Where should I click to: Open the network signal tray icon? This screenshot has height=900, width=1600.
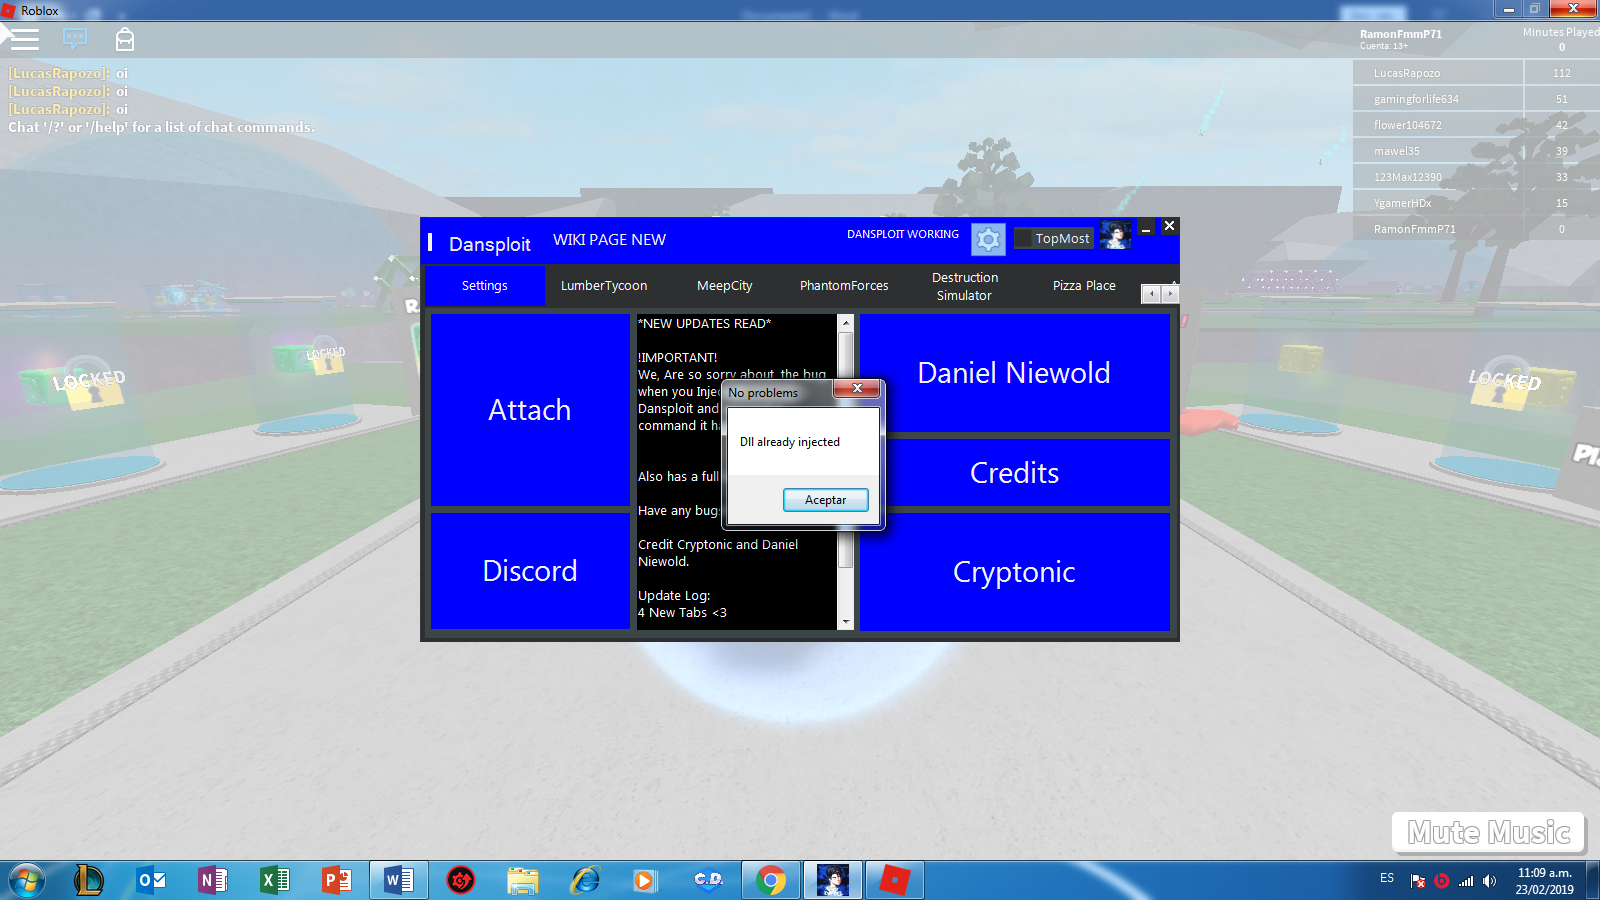1466,881
